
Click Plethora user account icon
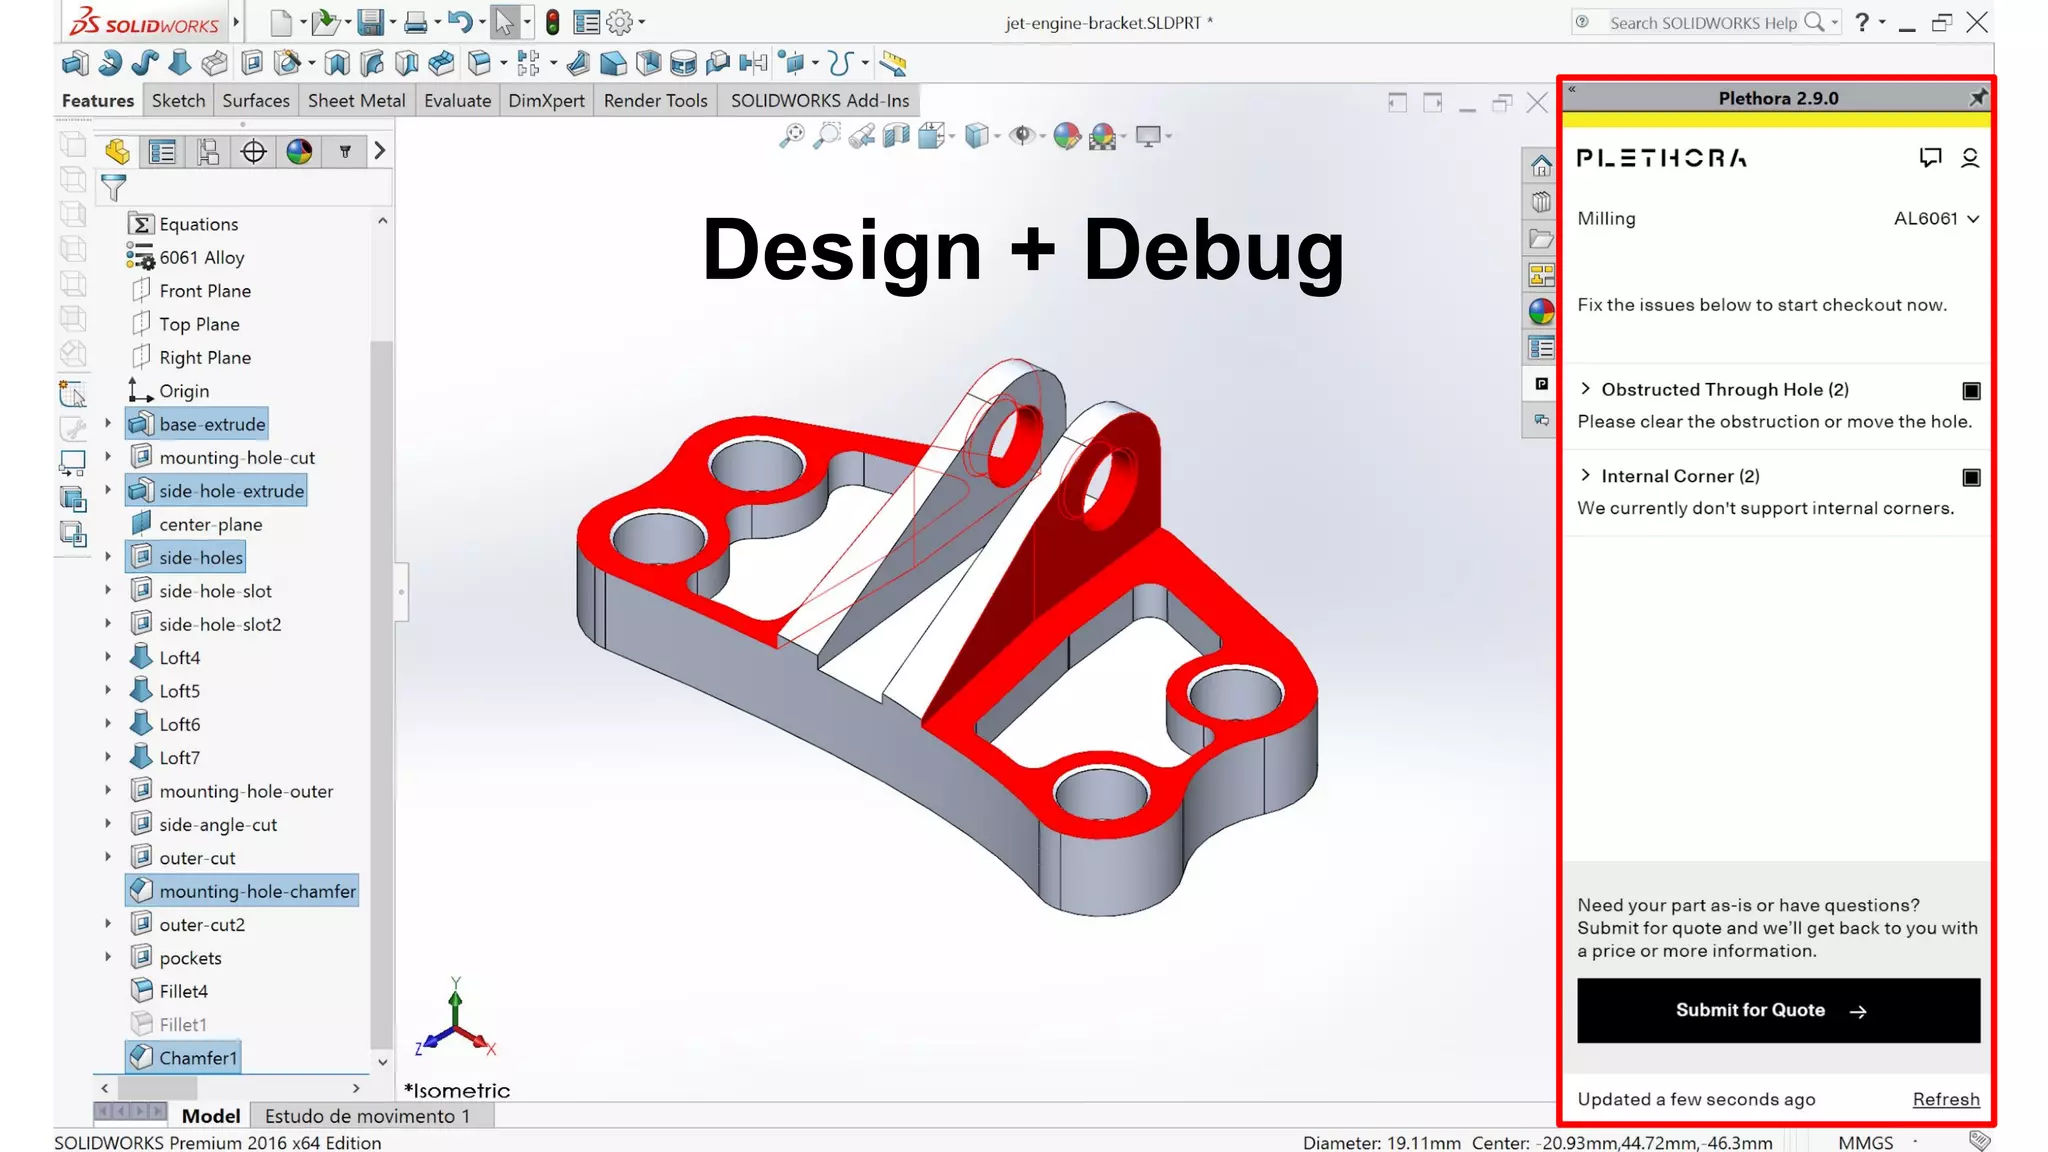tap(1970, 157)
